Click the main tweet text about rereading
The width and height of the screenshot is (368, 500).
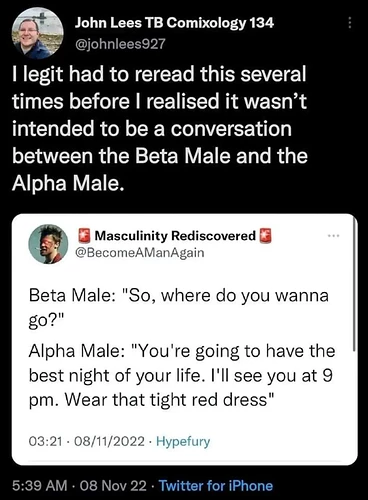coord(159,128)
